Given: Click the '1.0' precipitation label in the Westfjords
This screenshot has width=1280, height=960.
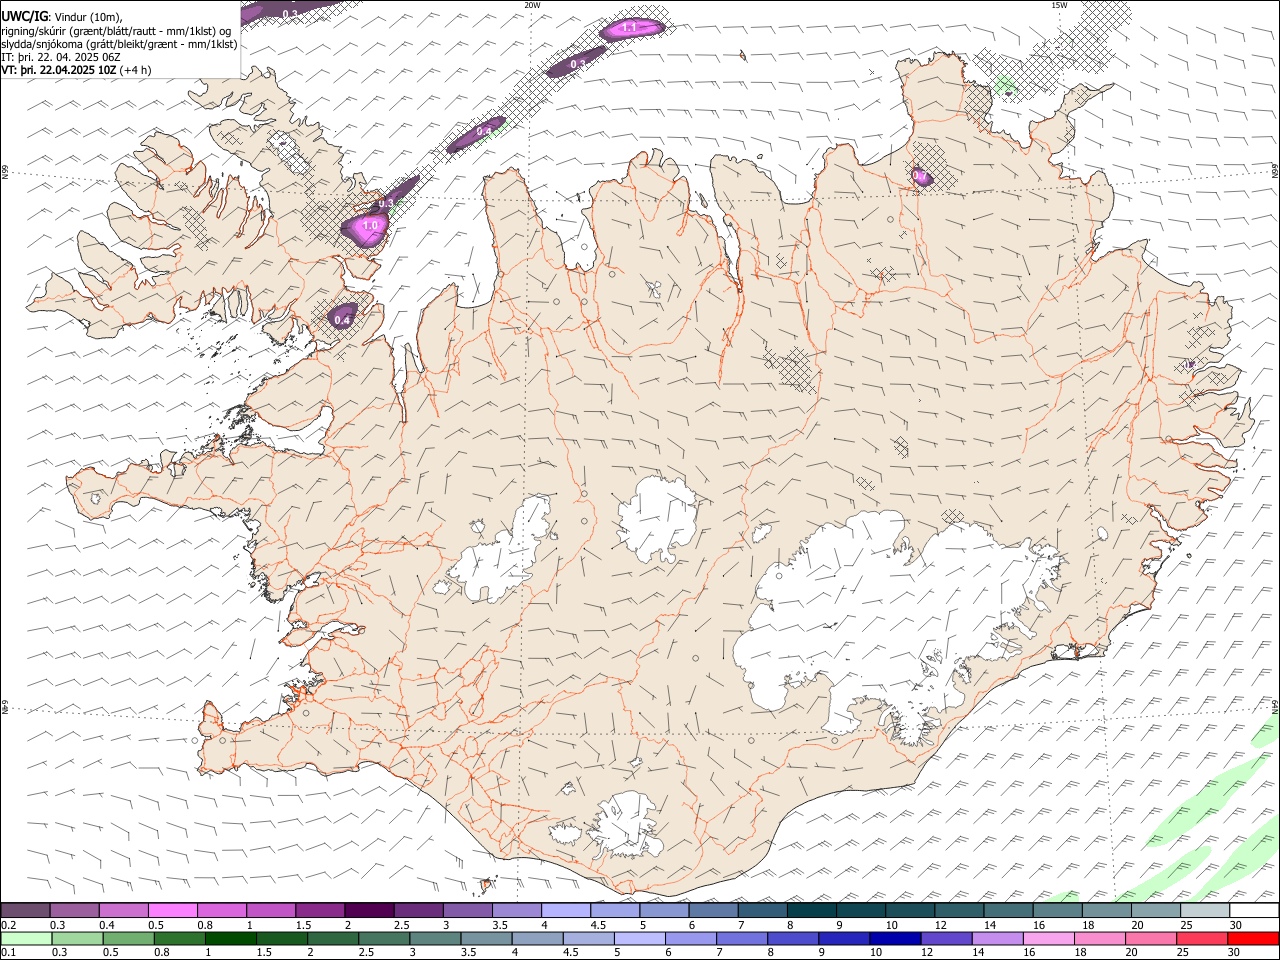Looking at the screenshot, I should 371,226.
